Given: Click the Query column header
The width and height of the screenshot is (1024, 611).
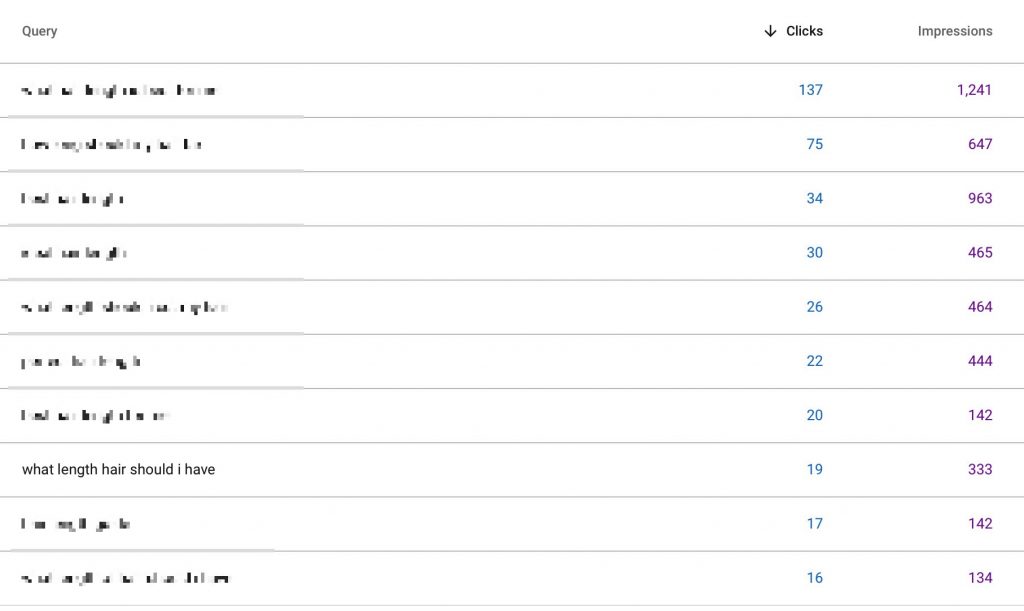Looking at the screenshot, I should pyautogui.click(x=39, y=31).
